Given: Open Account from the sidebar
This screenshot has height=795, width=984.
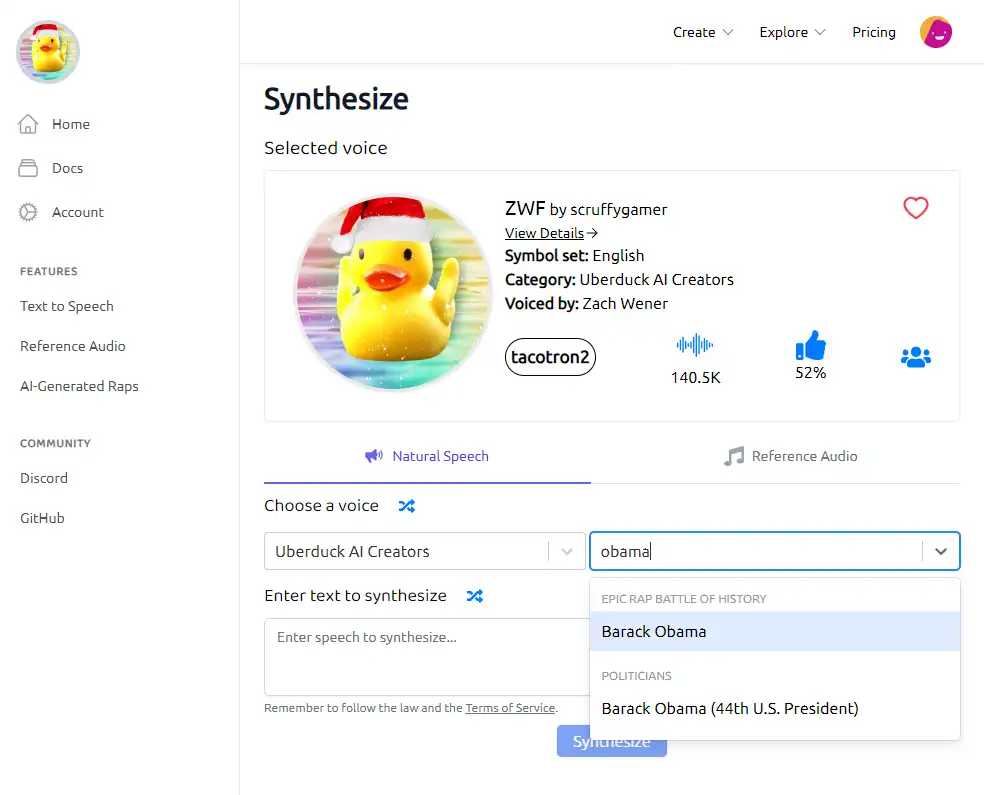Looking at the screenshot, I should (x=78, y=212).
